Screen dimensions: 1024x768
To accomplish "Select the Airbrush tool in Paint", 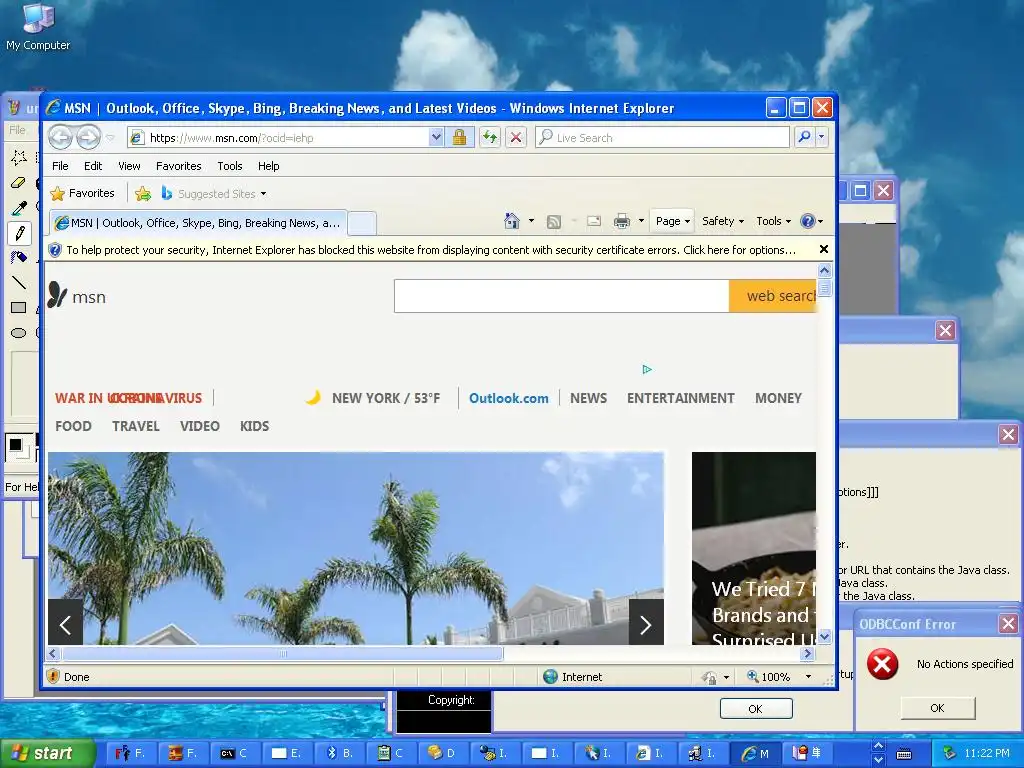I will 19,257.
